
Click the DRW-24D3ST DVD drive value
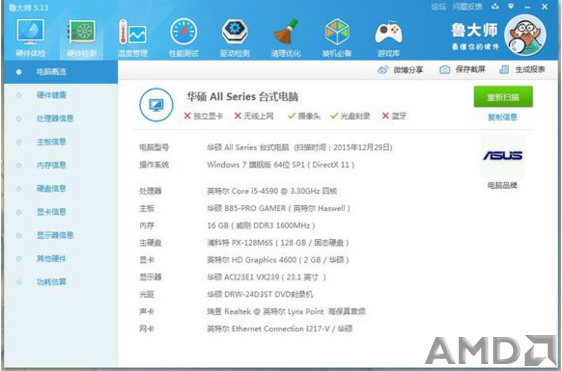tap(260, 294)
